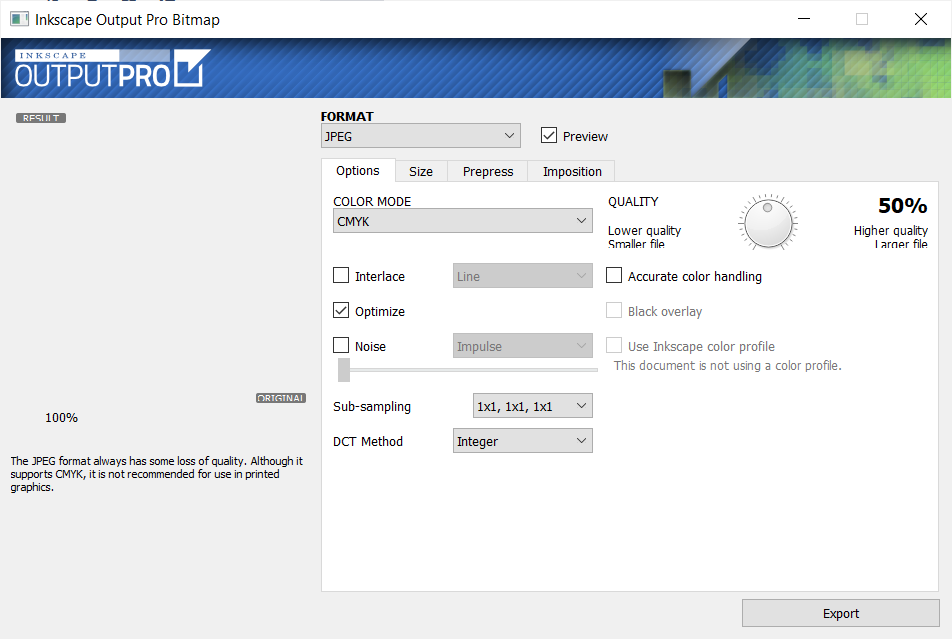952x639 pixels.
Task: Click the 'Higher quality' label
Action: 891,231
